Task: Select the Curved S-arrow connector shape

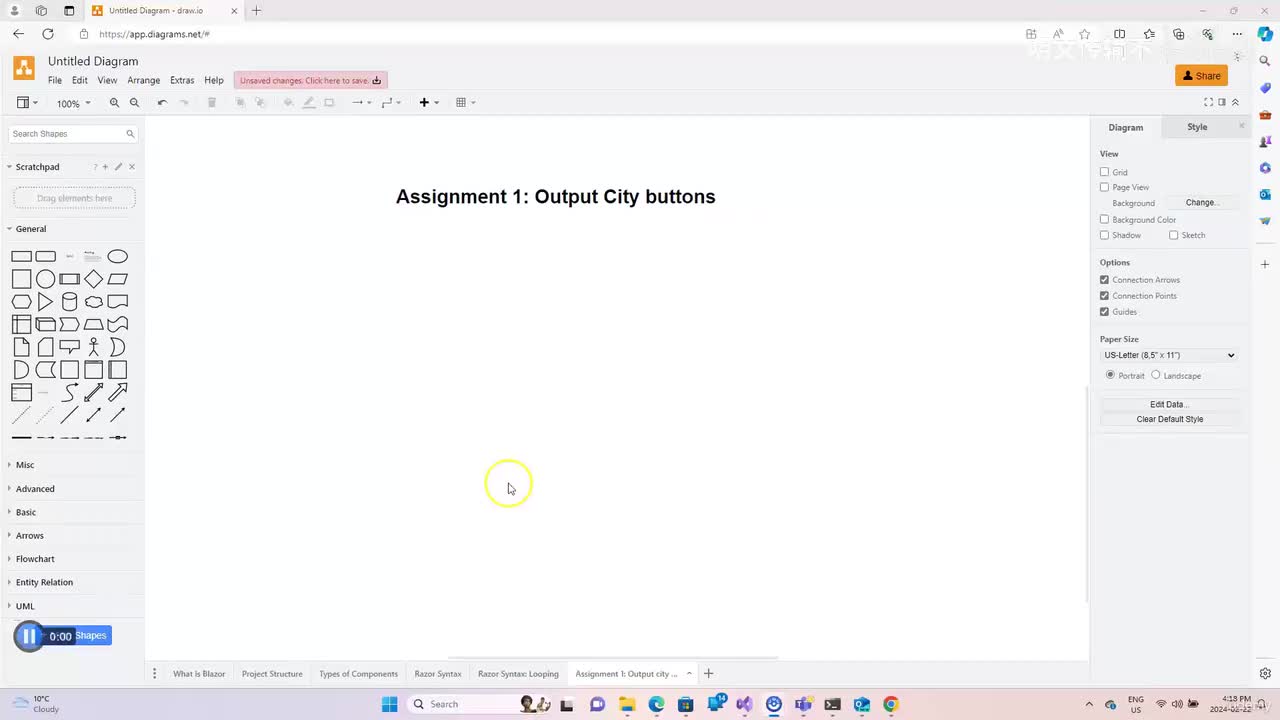Action: (x=70, y=392)
